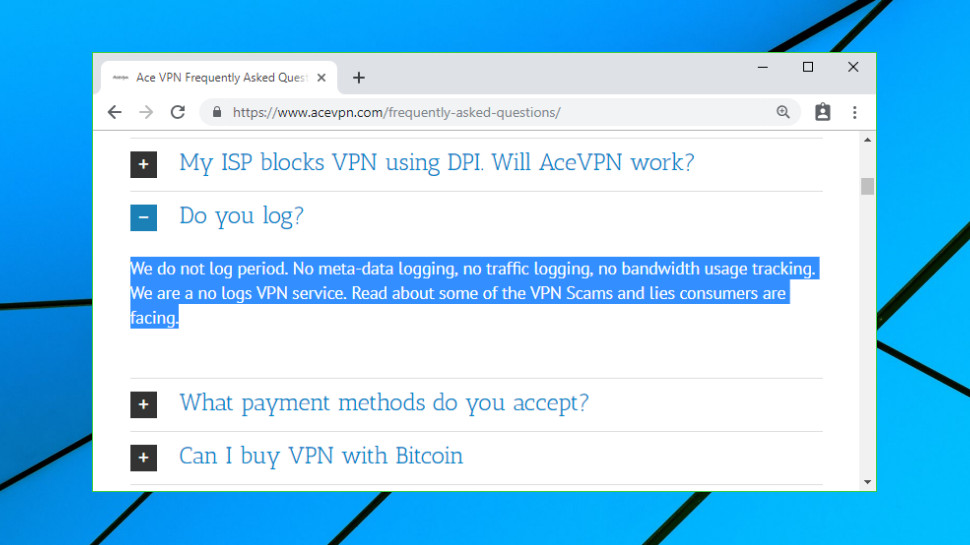Close the Ace VPN FAQ tab
The width and height of the screenshot is (970, 545).
coord(321,78)
